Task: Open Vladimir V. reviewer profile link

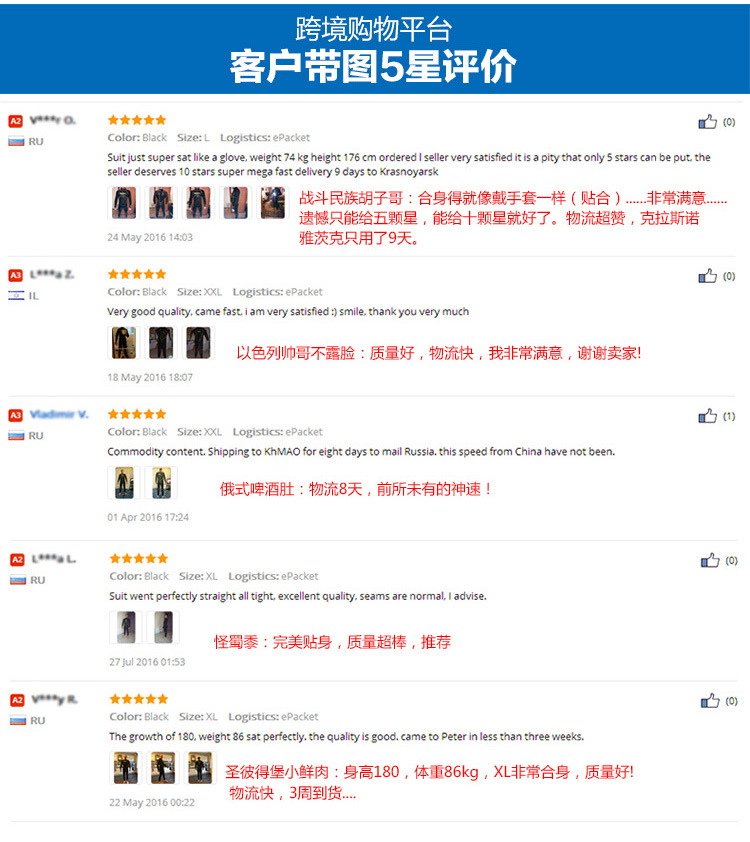Action: click(x=59, y=414)
